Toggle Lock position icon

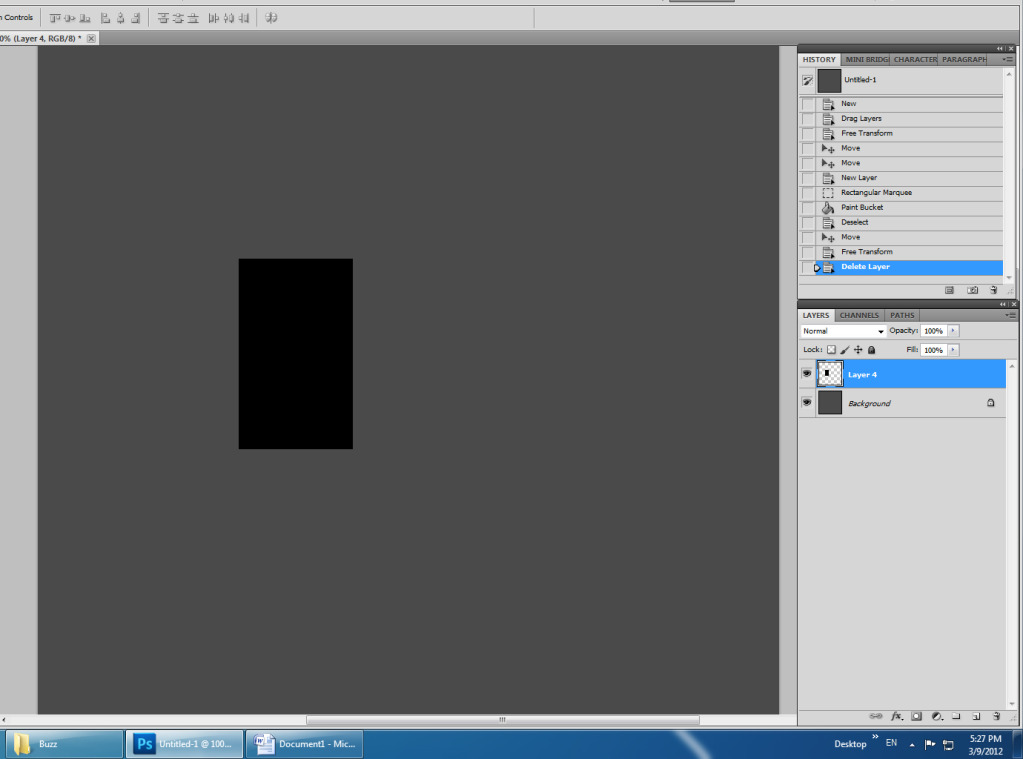click(x=858, y=350)
